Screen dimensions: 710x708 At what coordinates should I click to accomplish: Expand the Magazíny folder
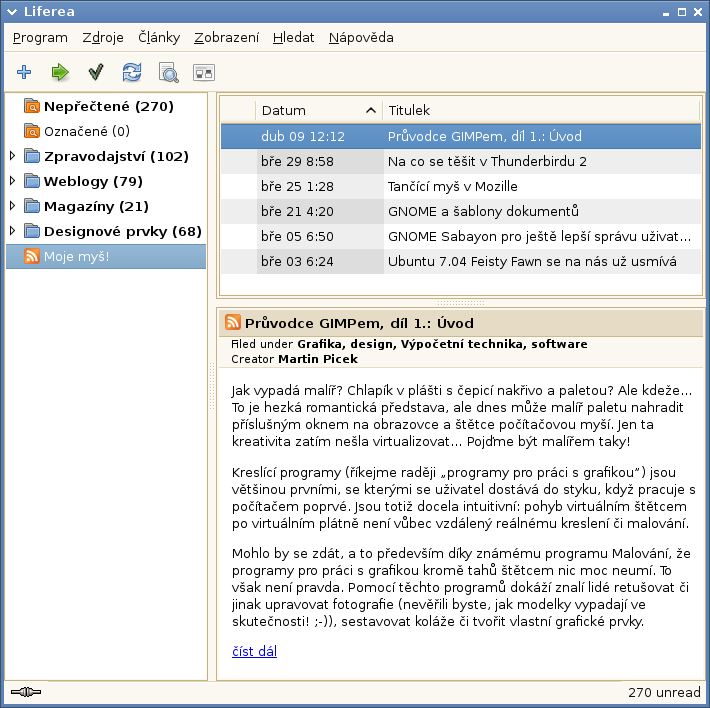pos(13,206)
